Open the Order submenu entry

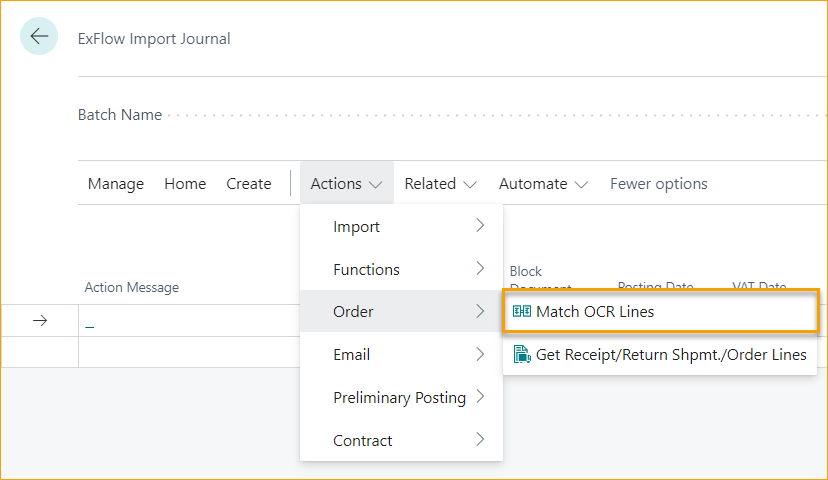click(x=401, y=311)
